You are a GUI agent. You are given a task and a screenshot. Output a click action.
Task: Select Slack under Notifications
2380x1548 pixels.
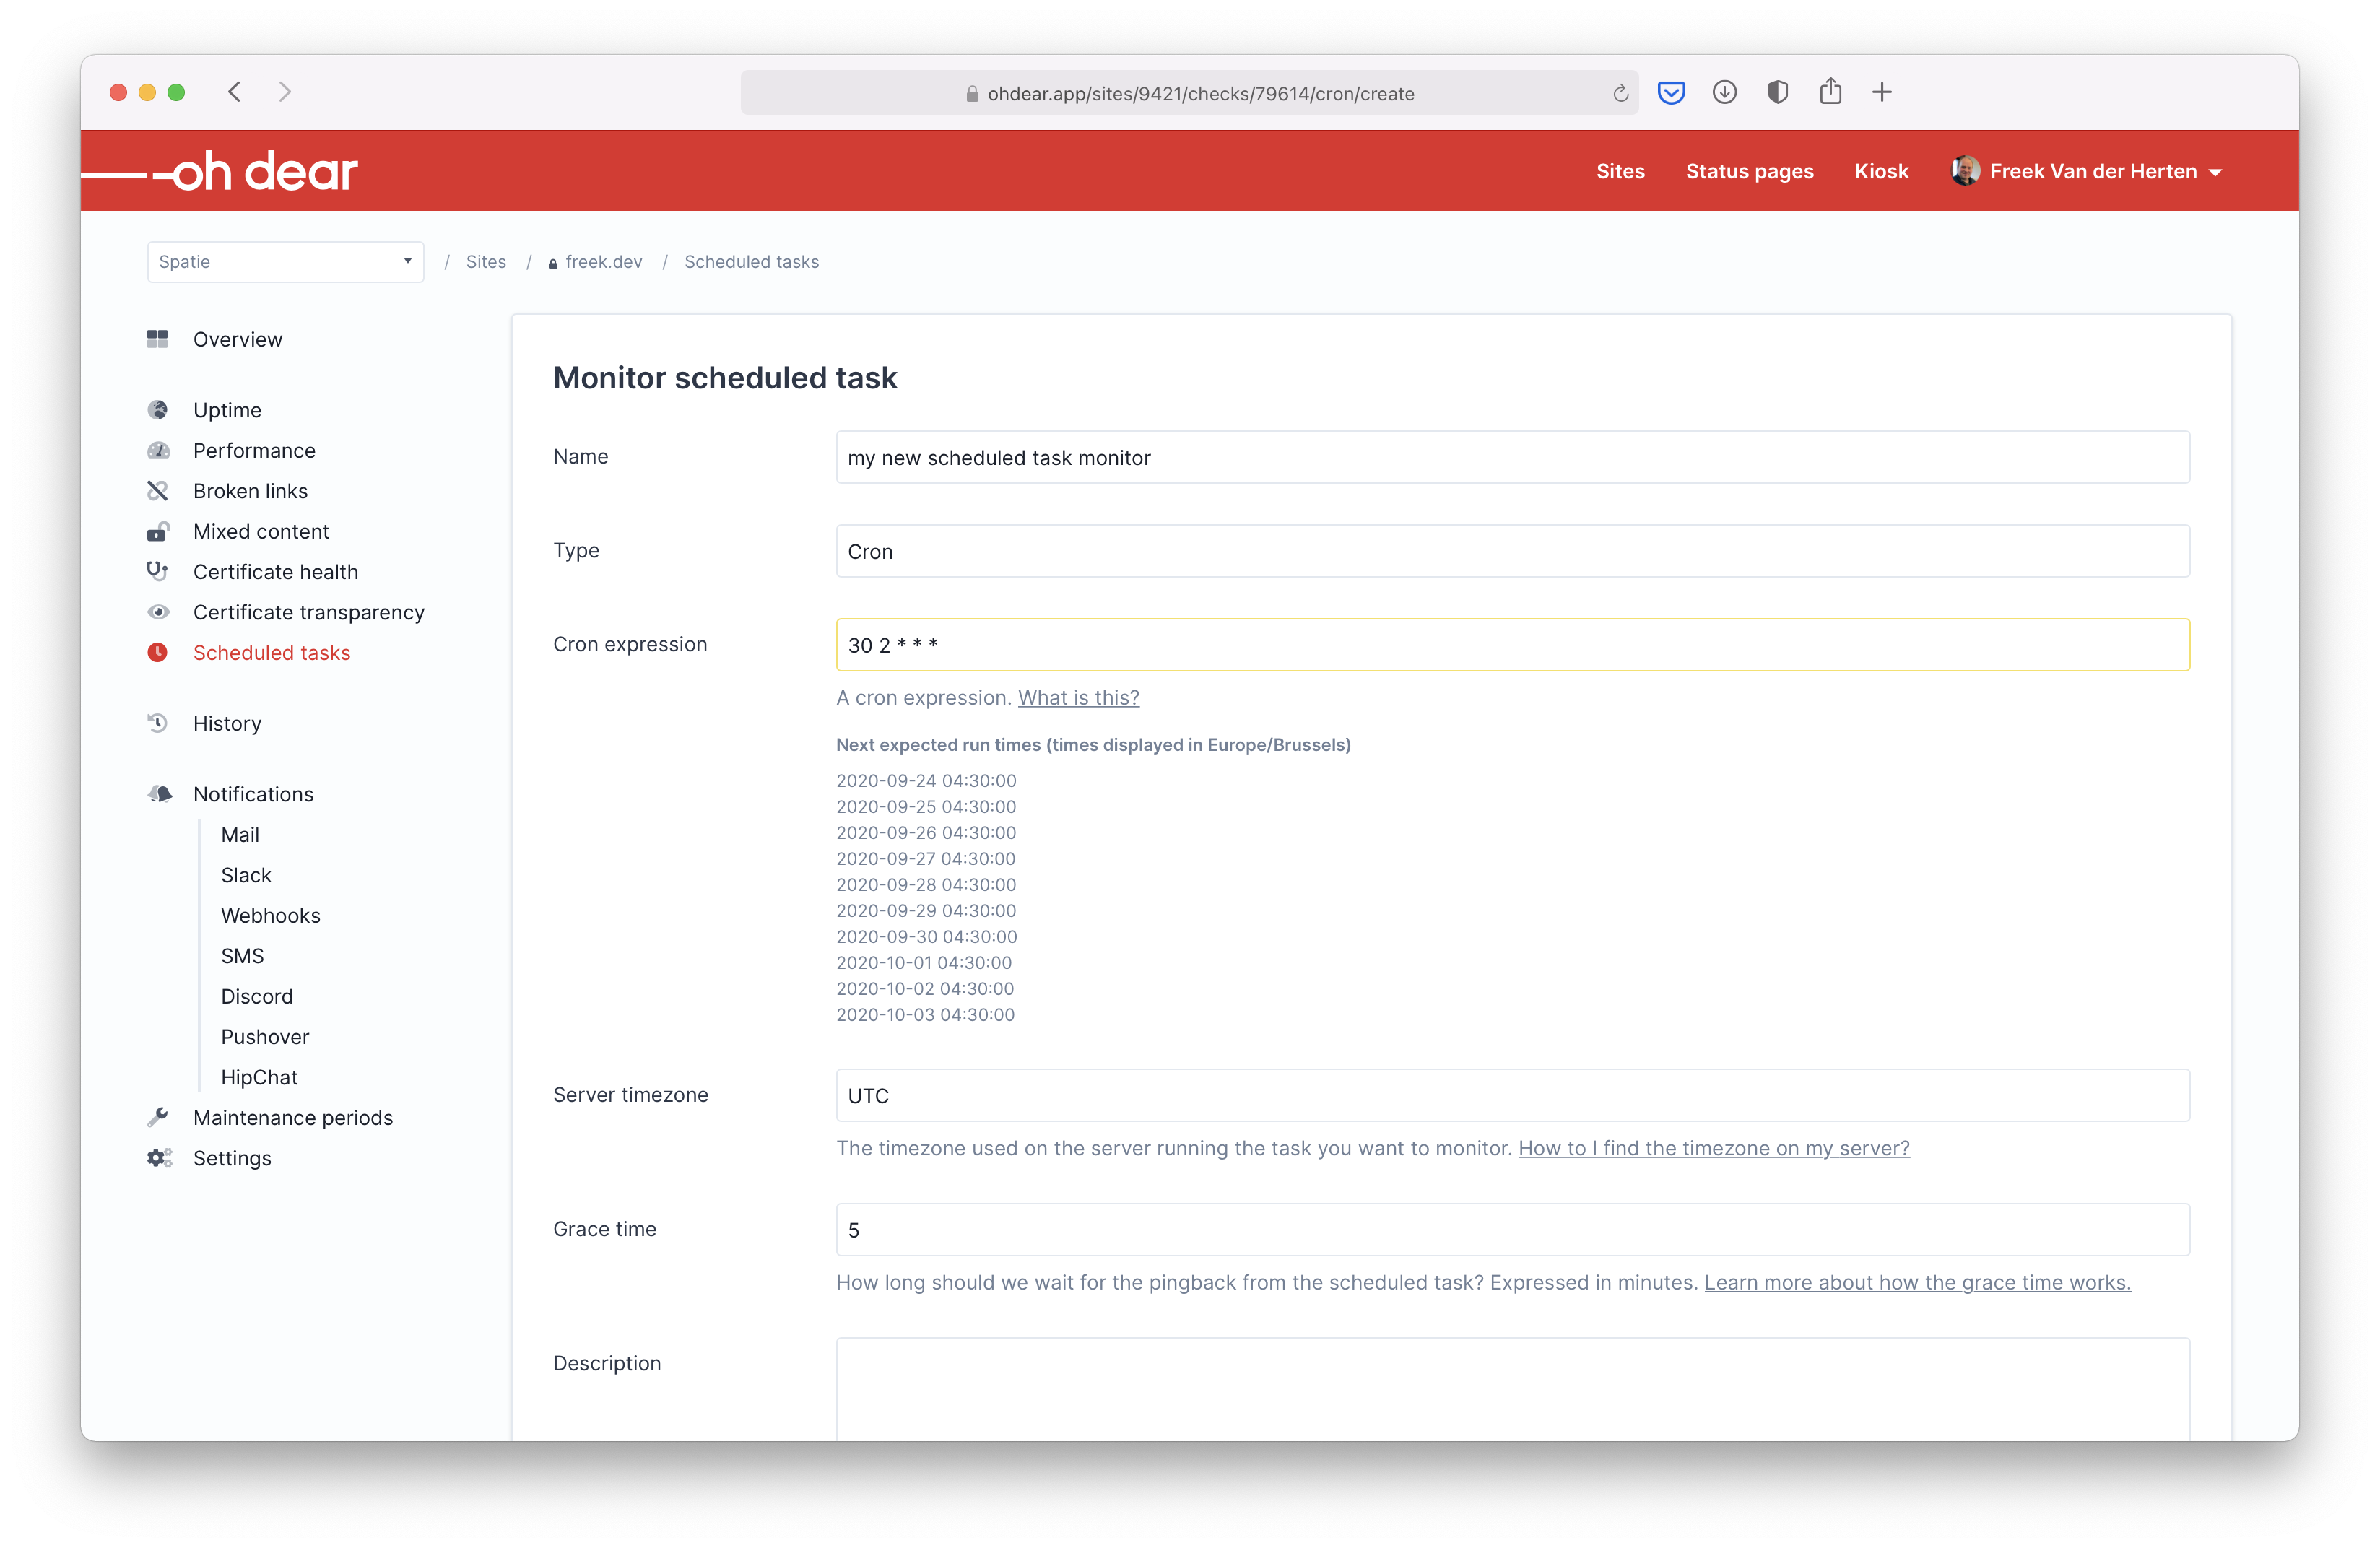pyautogui.click(x=246, y=874)
